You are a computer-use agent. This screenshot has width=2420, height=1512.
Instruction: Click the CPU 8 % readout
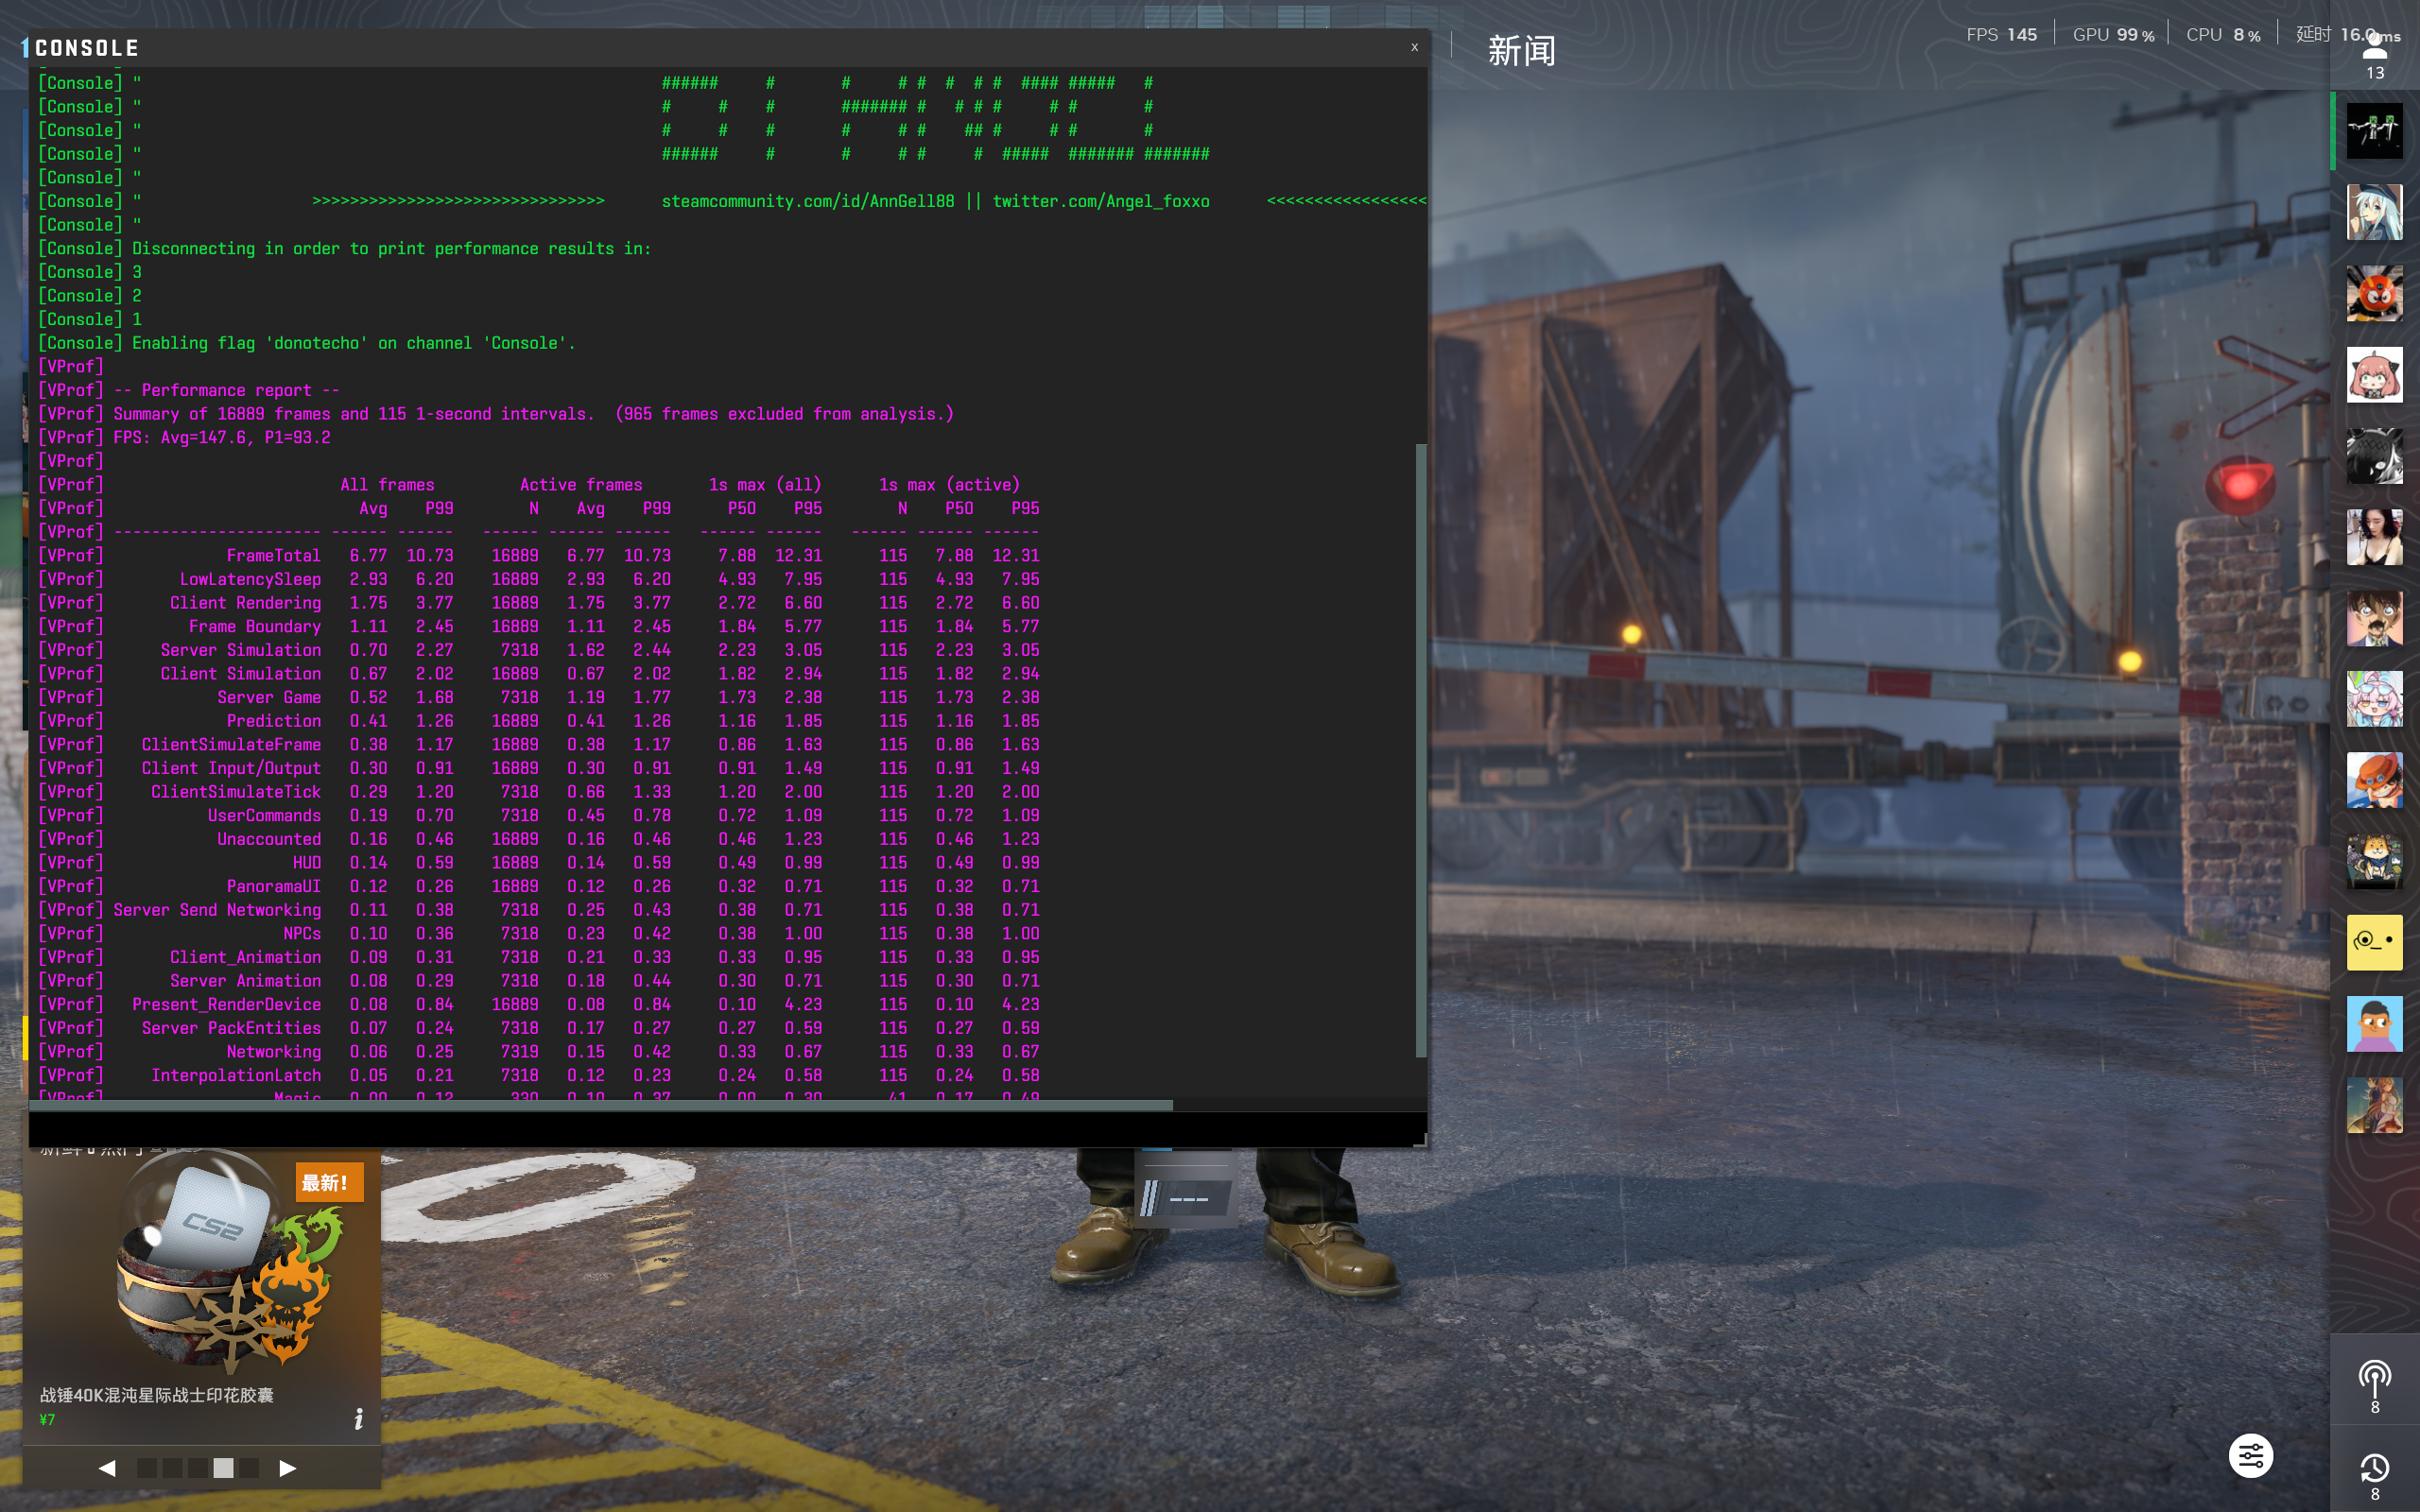pyautogui.click(x=2223, y=35)
